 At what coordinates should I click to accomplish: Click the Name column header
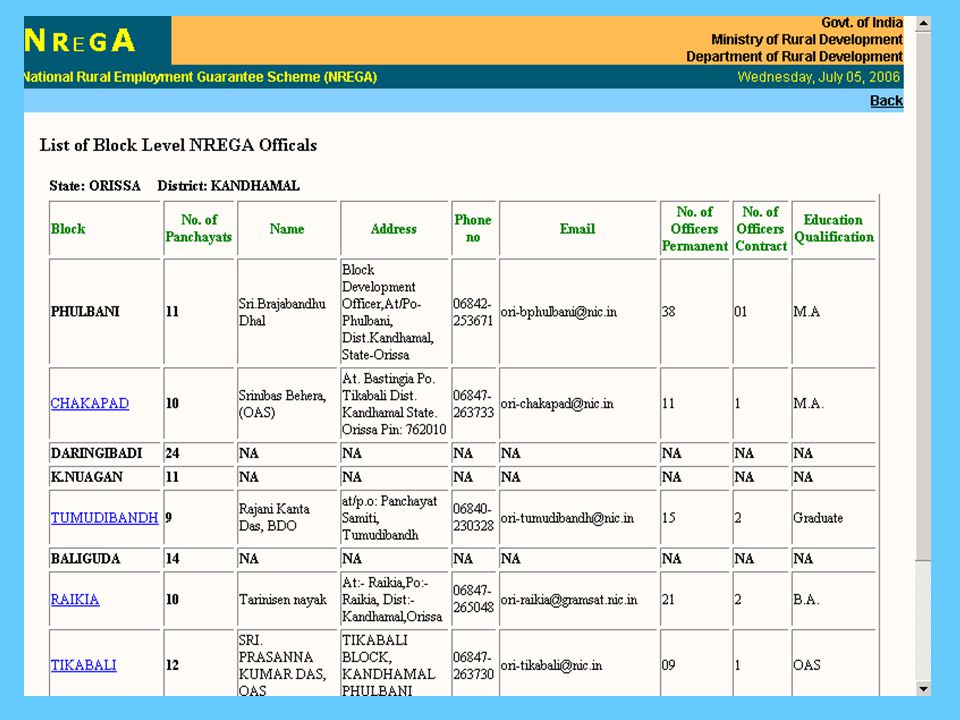pos(287,229)
